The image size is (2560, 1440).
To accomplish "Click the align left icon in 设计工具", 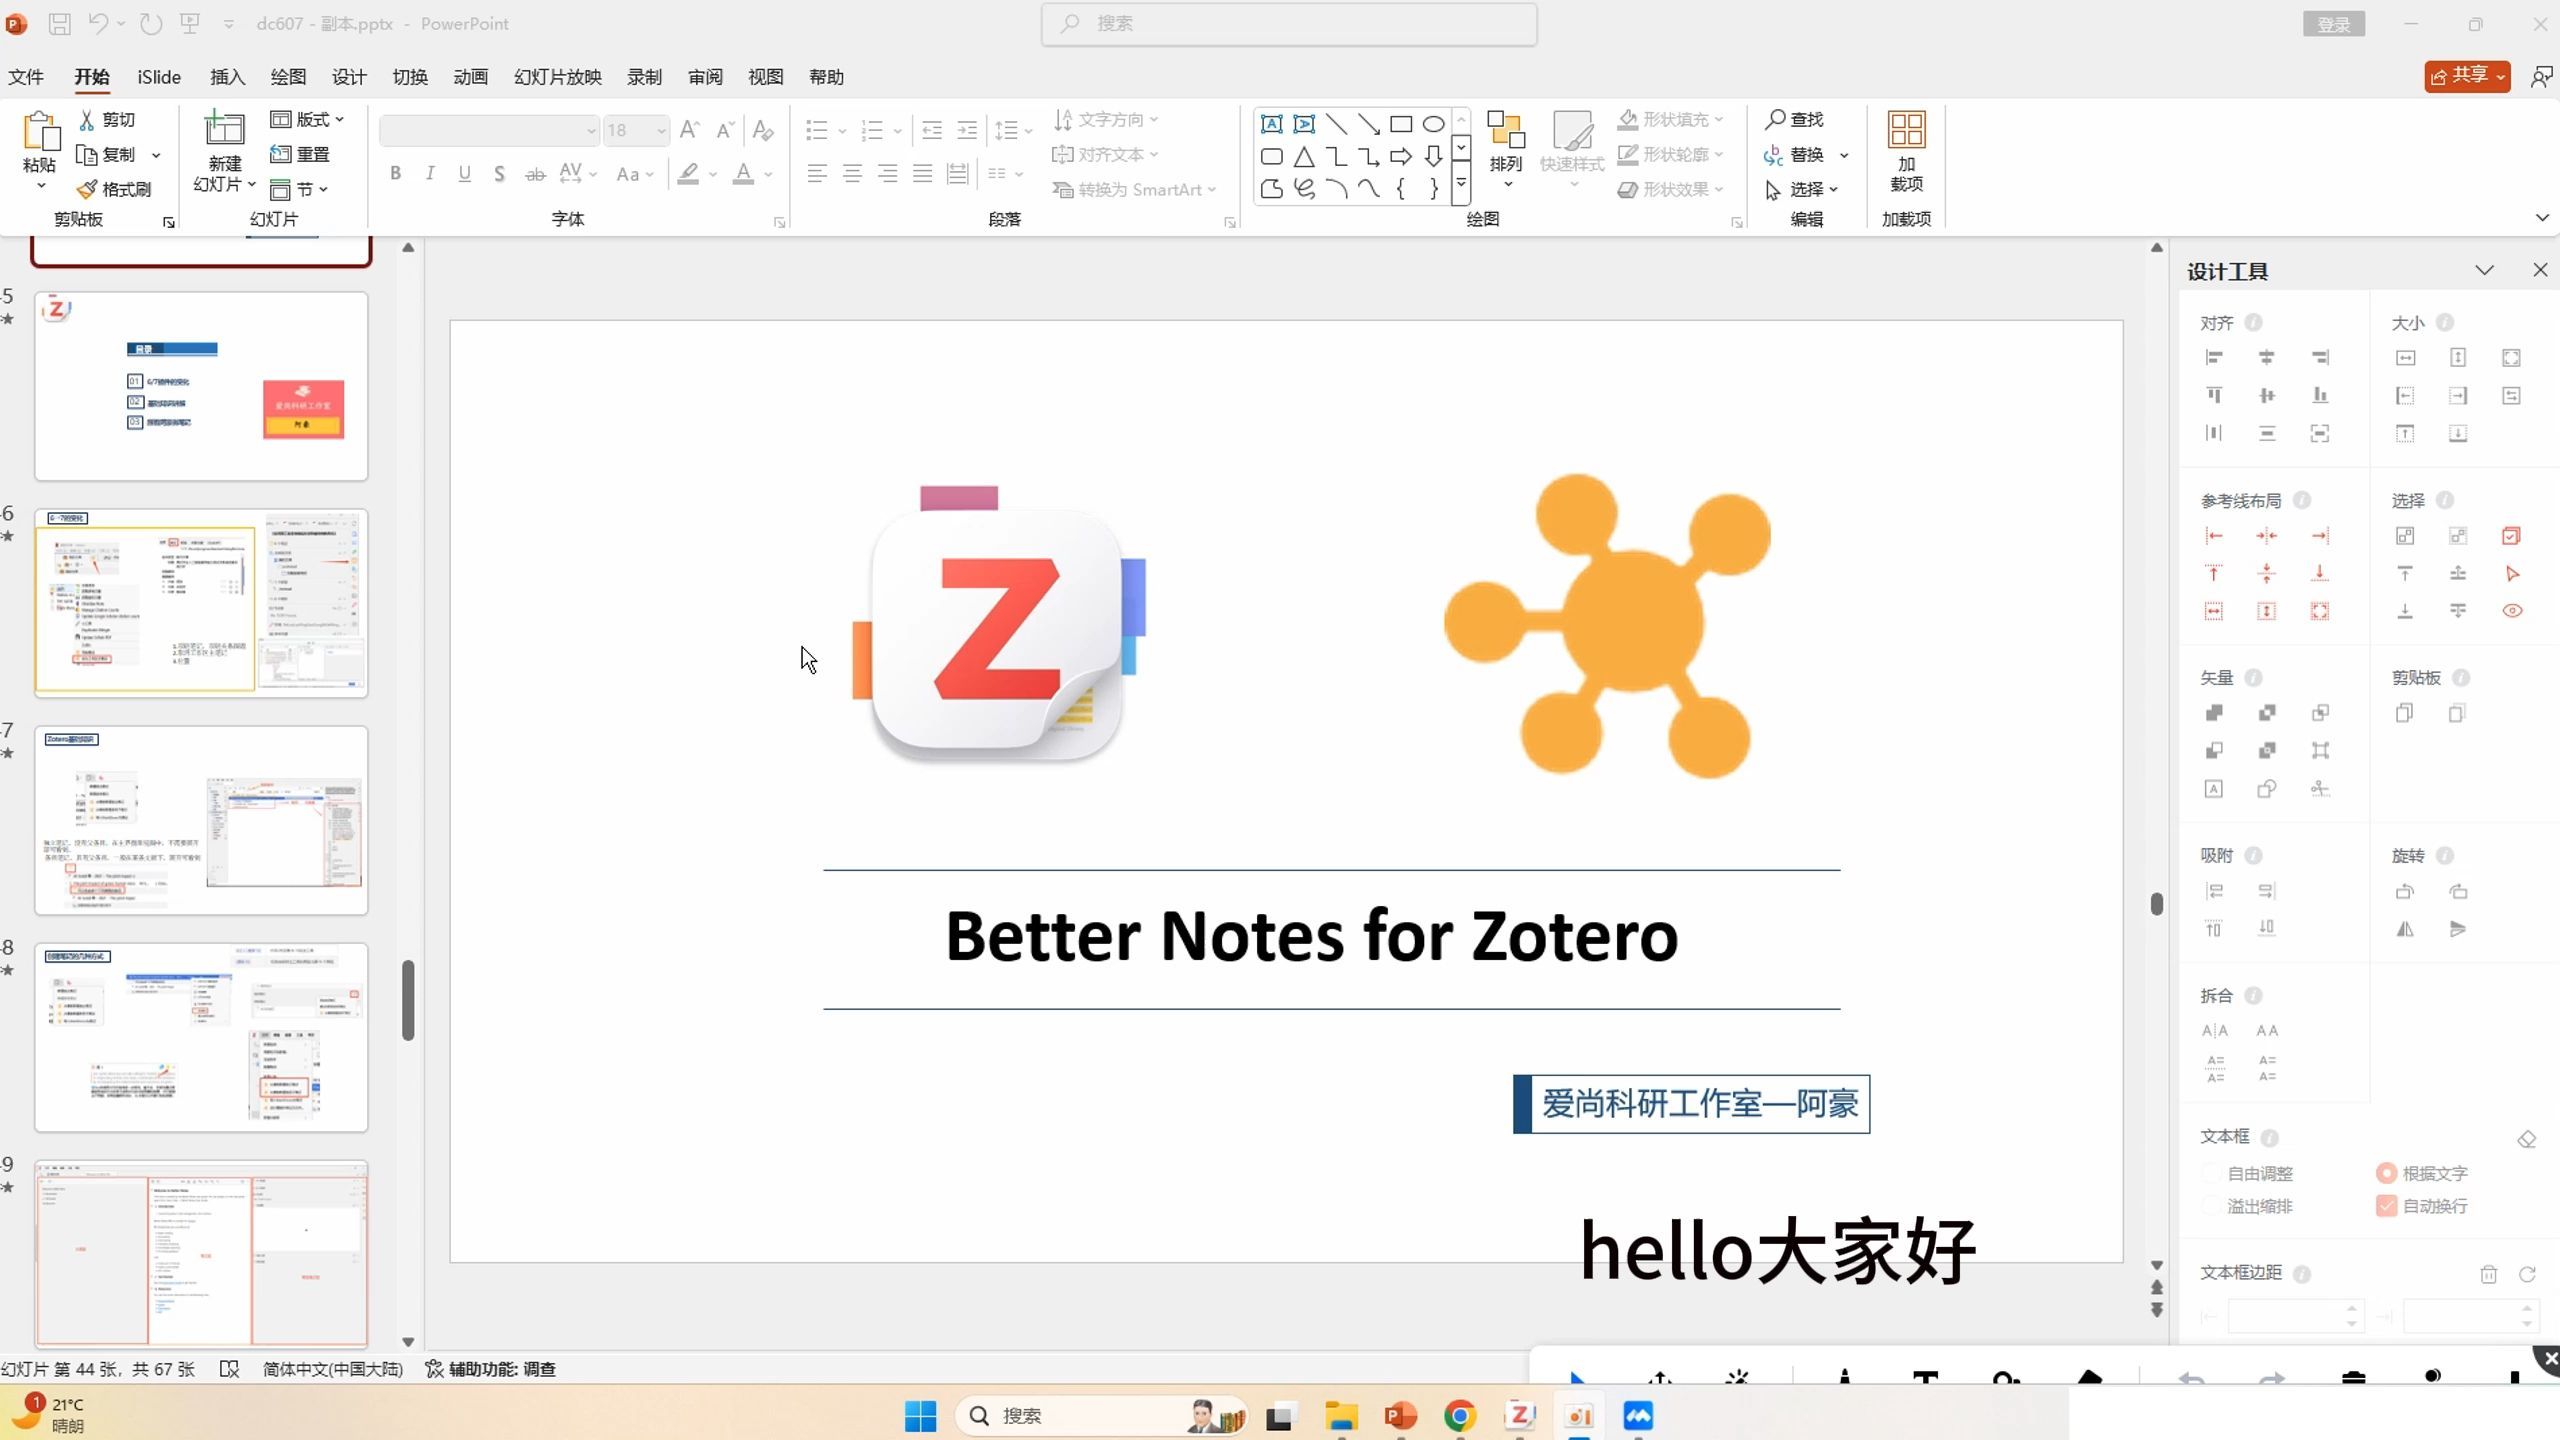I will pyautogui.click(x=2214, y=358).
